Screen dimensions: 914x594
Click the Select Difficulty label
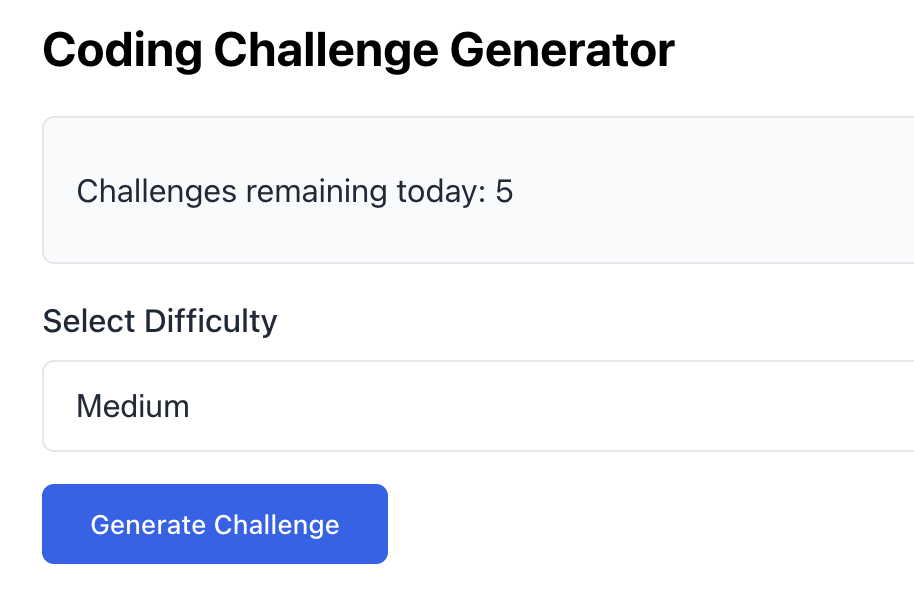pos(160,322)
